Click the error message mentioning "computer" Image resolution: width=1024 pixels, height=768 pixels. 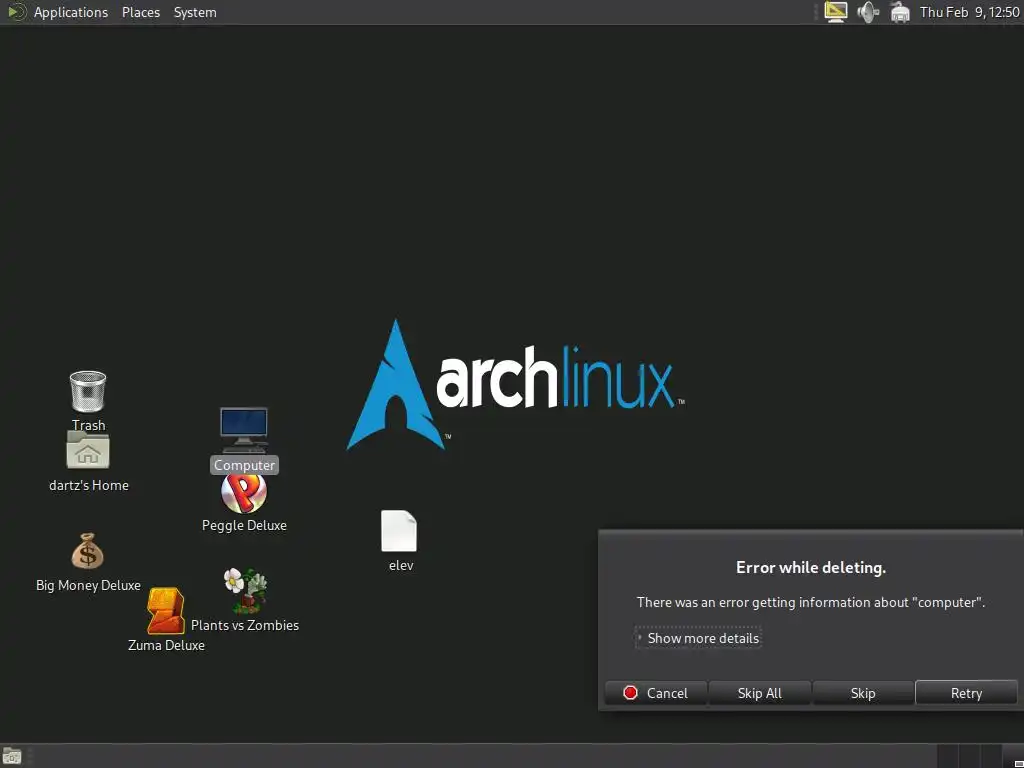click(810, 602)
